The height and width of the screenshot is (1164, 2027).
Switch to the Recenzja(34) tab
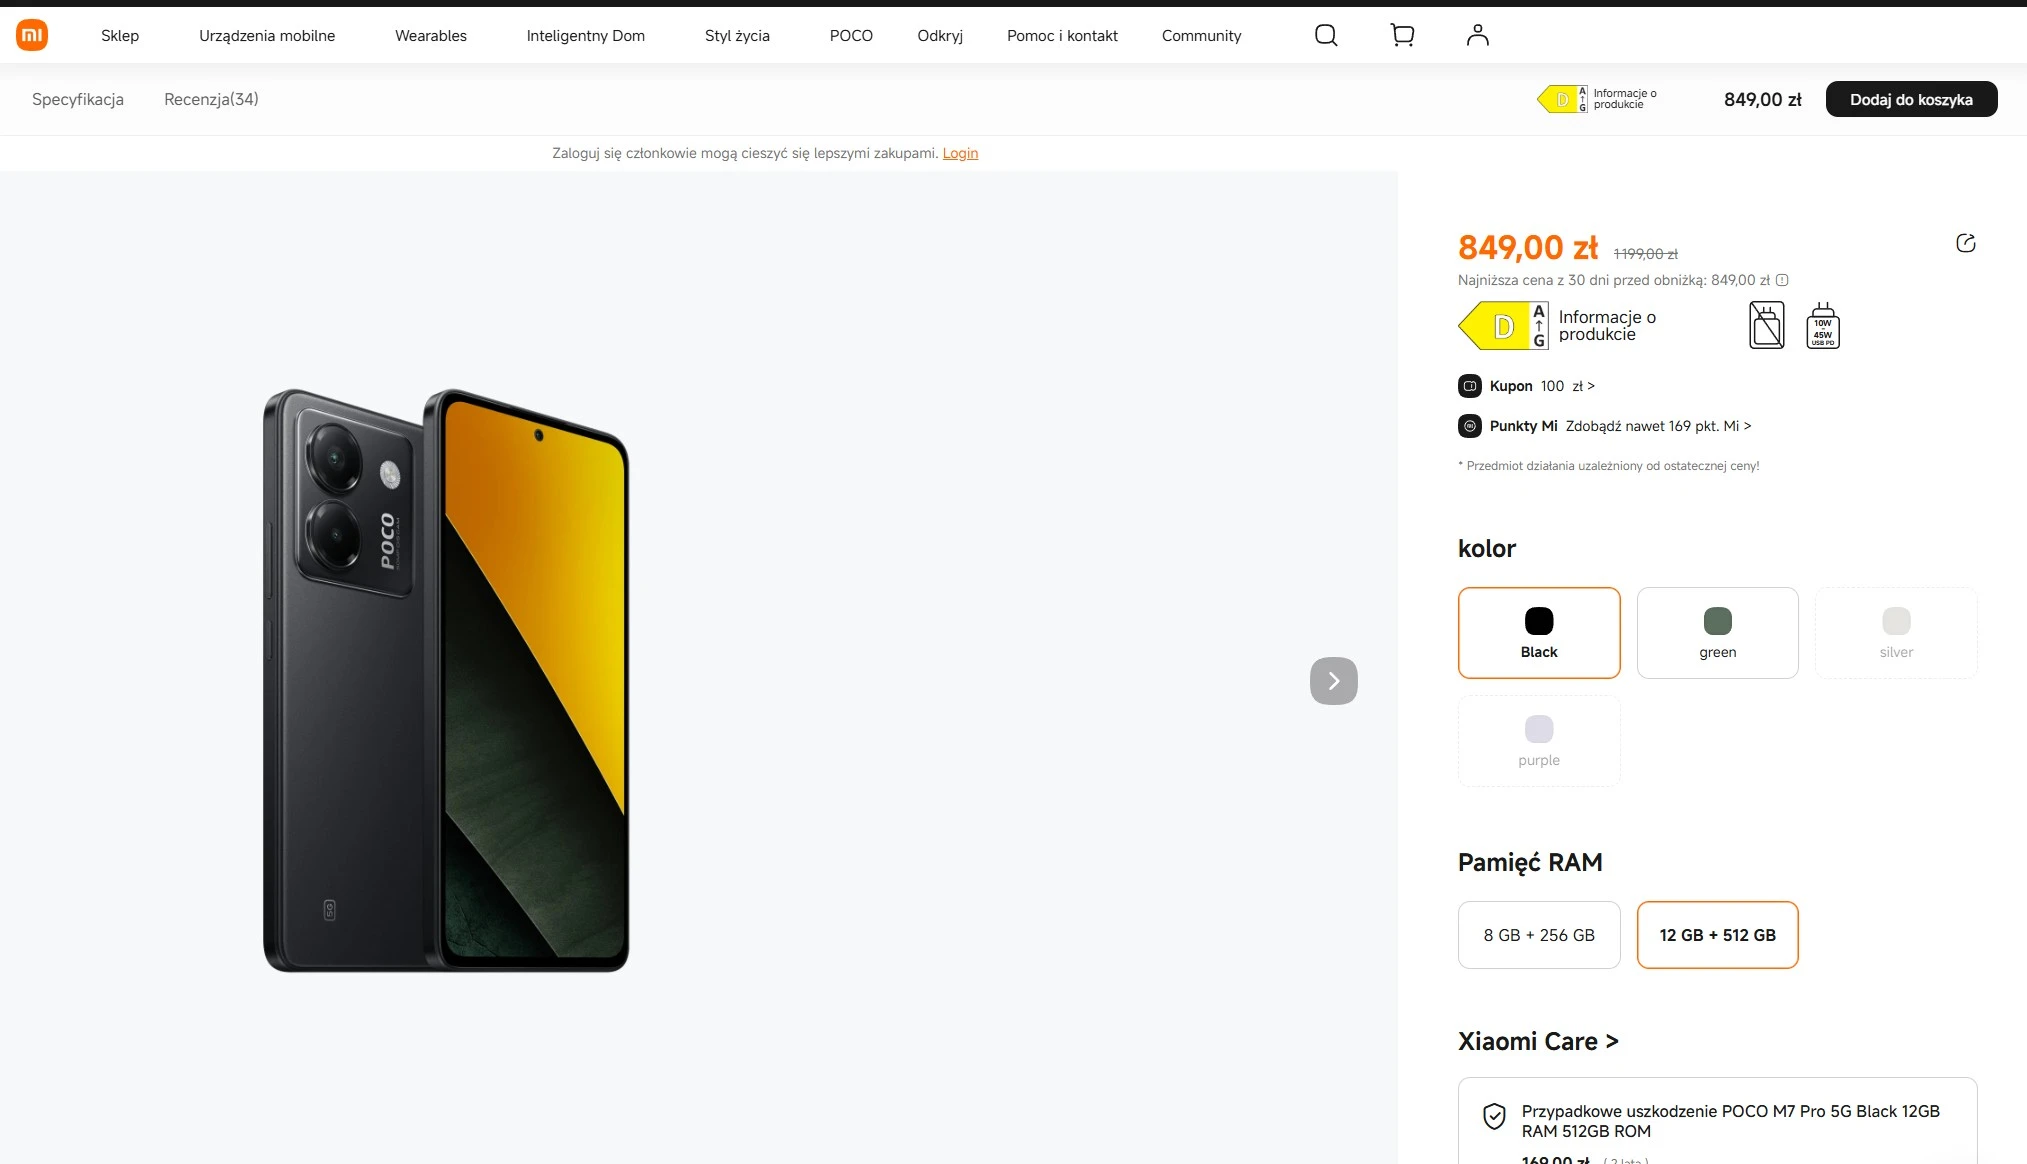pos(211,99)
